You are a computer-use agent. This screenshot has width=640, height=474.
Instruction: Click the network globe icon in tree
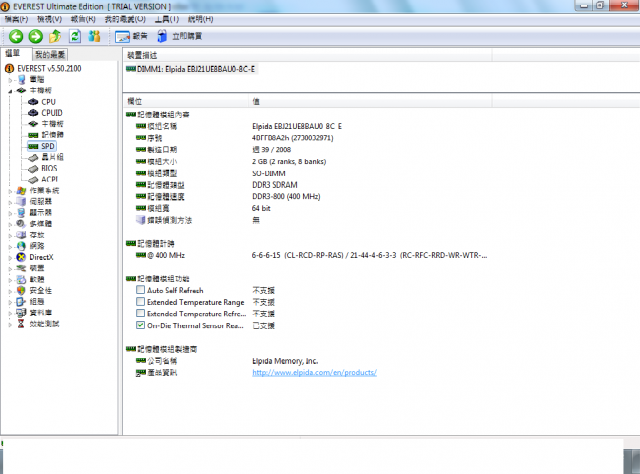pos(21,246)
